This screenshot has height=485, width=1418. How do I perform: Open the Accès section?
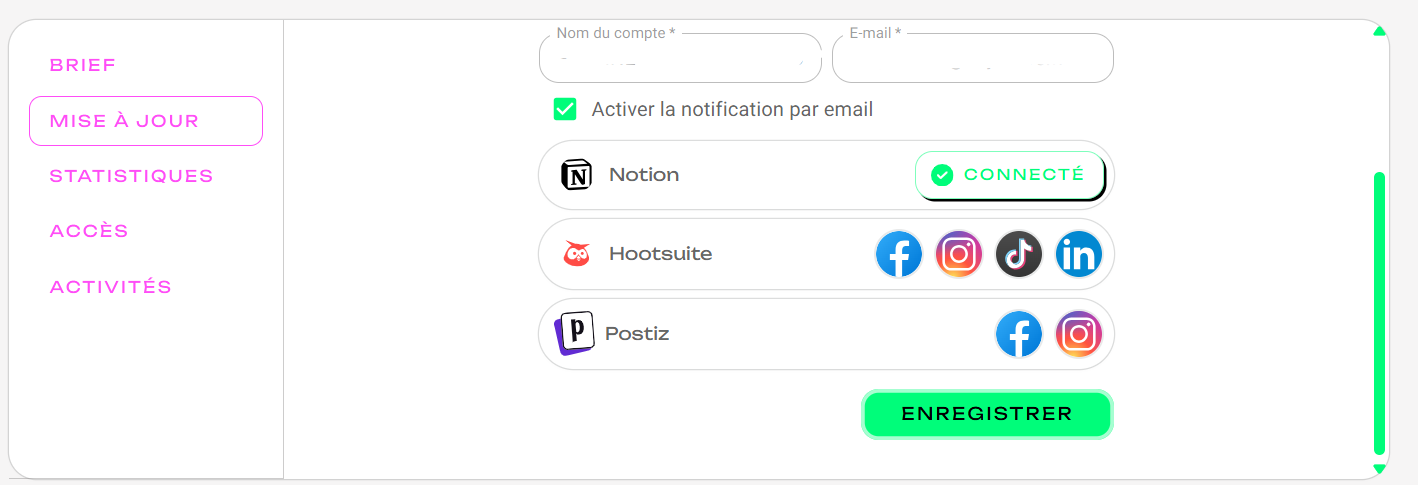coord(90,231)
